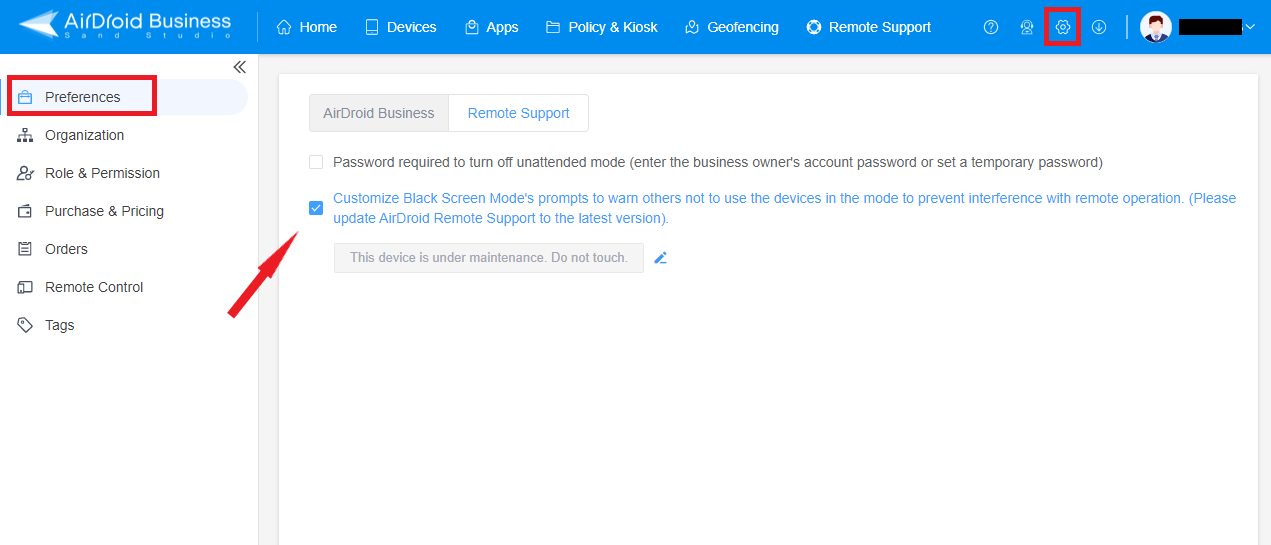
Task: Click the Devices tablet icon
Action: [x=372, y=27]
